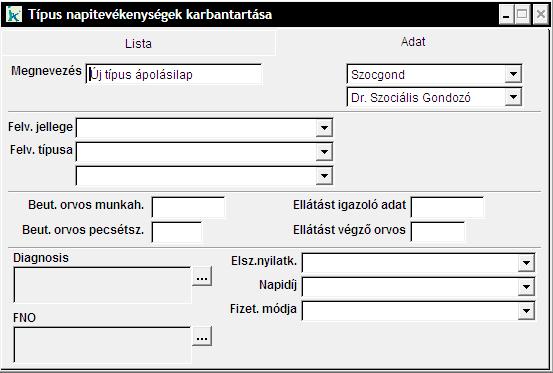Image resolution: width=553 pixels, height=373 pixels.
Task: Expand the Dr. Szociális Gondozó dropdown
Action: pos(434,97)
